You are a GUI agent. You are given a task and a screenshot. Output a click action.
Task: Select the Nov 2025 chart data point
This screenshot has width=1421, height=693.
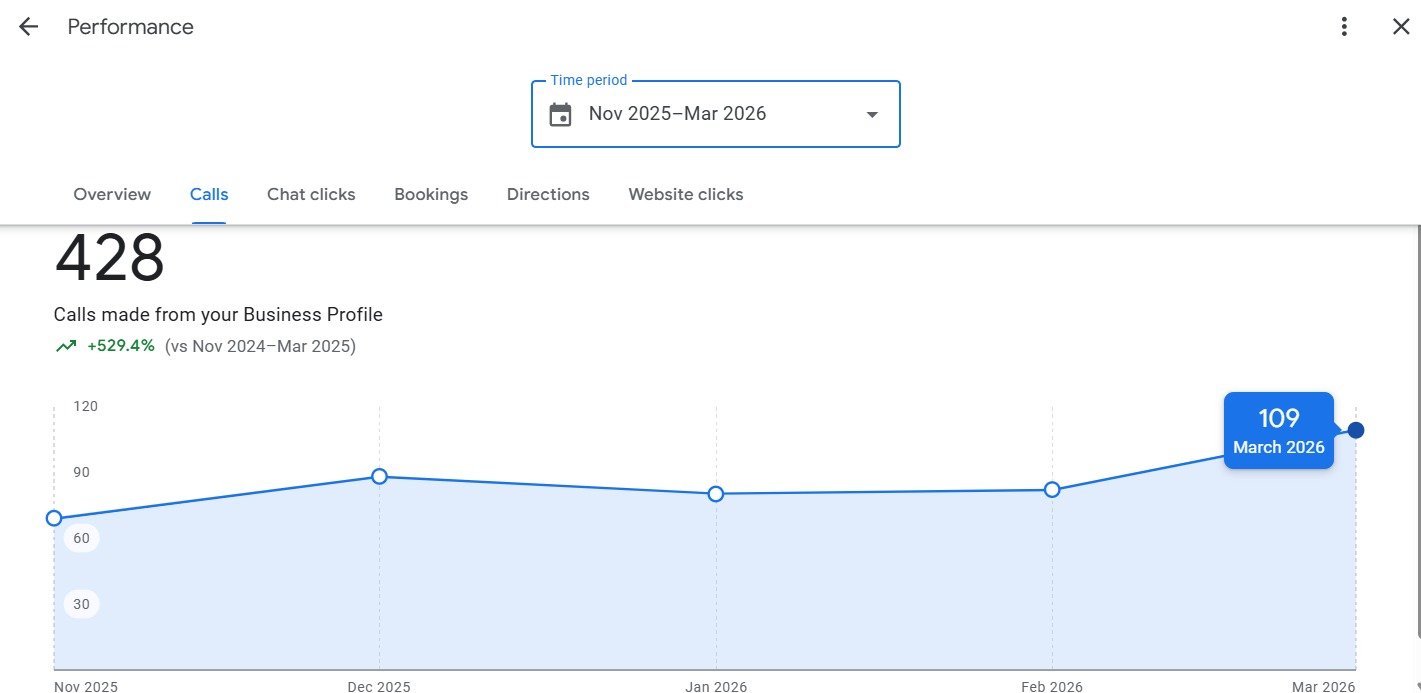click(54, 518)
